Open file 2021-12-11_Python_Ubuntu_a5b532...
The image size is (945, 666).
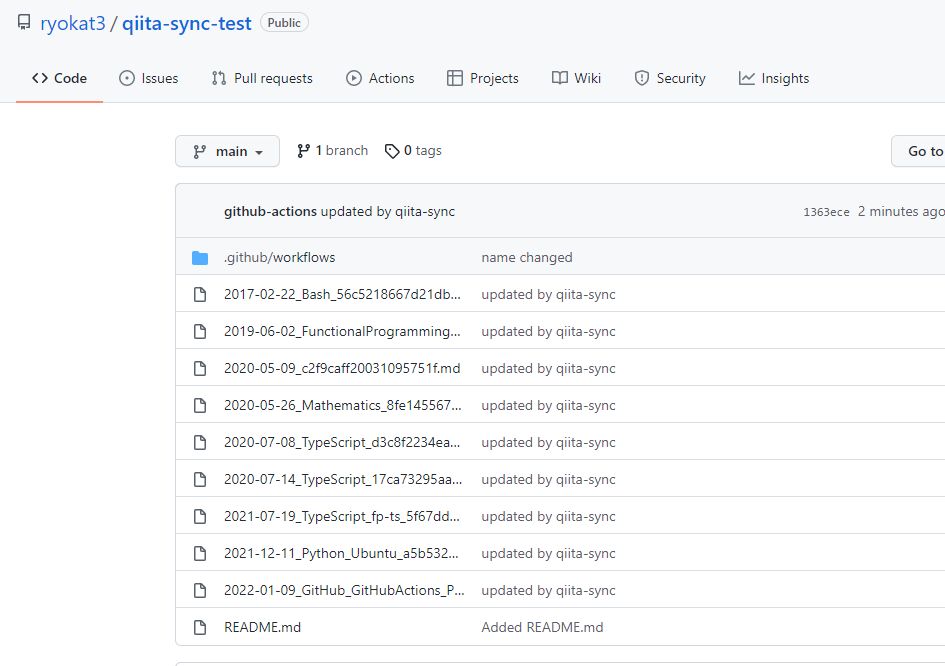[342, 553]
